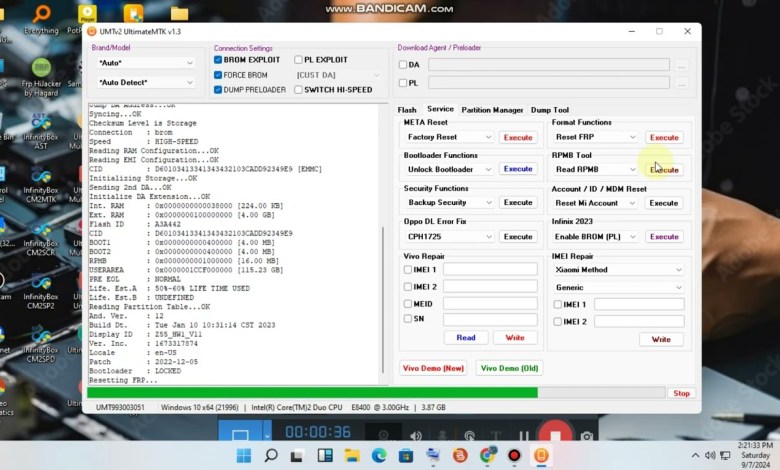Toggle Bandicam mouse cursor effect icon
Viewport: 780px width, 470px height.
[469, 436]
